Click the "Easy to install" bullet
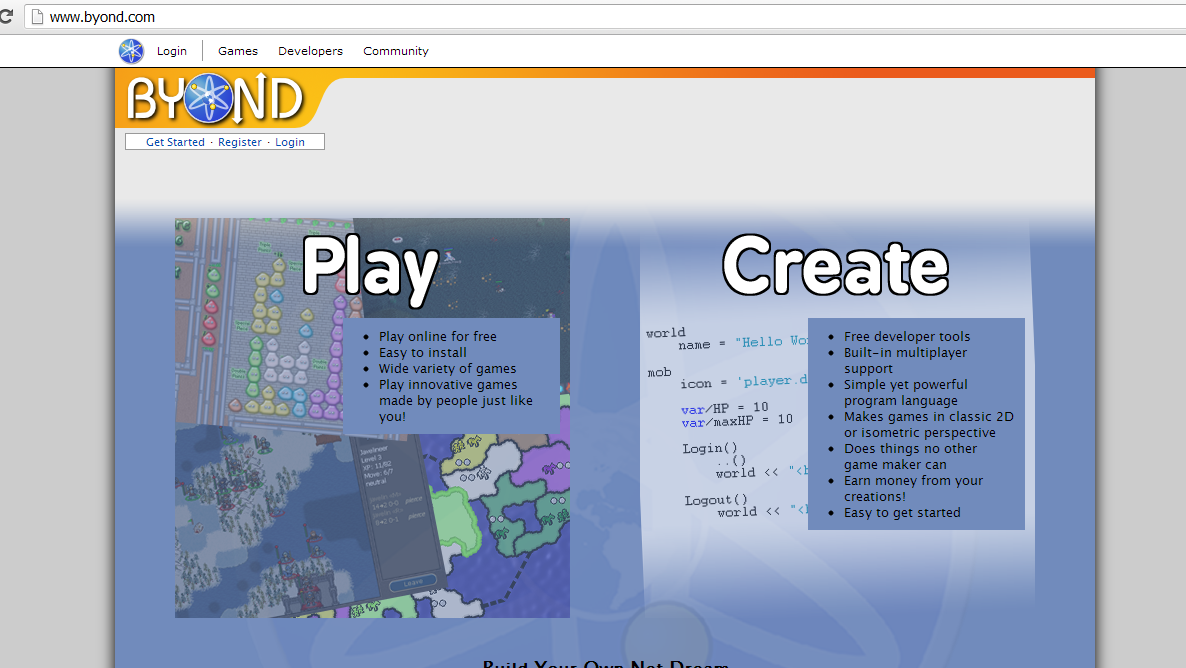The width and height of the screenshot is (1186, 668). pos(423,353)
